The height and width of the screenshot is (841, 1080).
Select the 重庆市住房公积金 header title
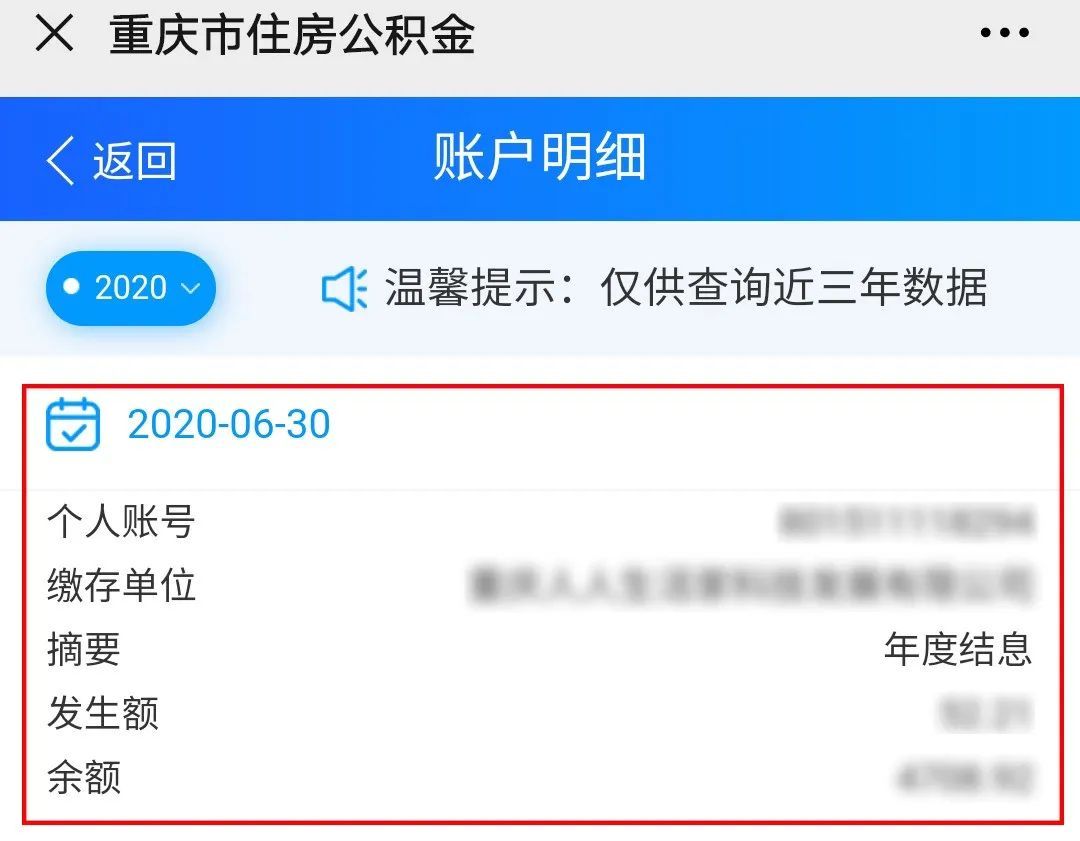[292, 34]
